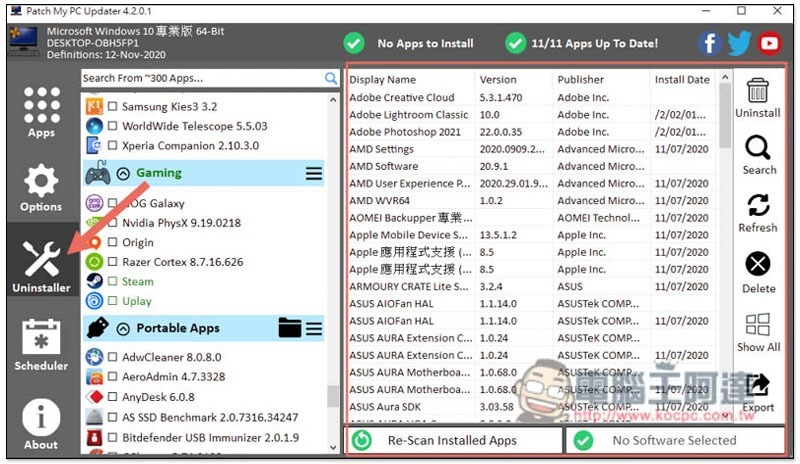Open the Gaming category hamburger menu
Image resolution: width=800 pixels, height=464 pixels.
pos(314,174)
